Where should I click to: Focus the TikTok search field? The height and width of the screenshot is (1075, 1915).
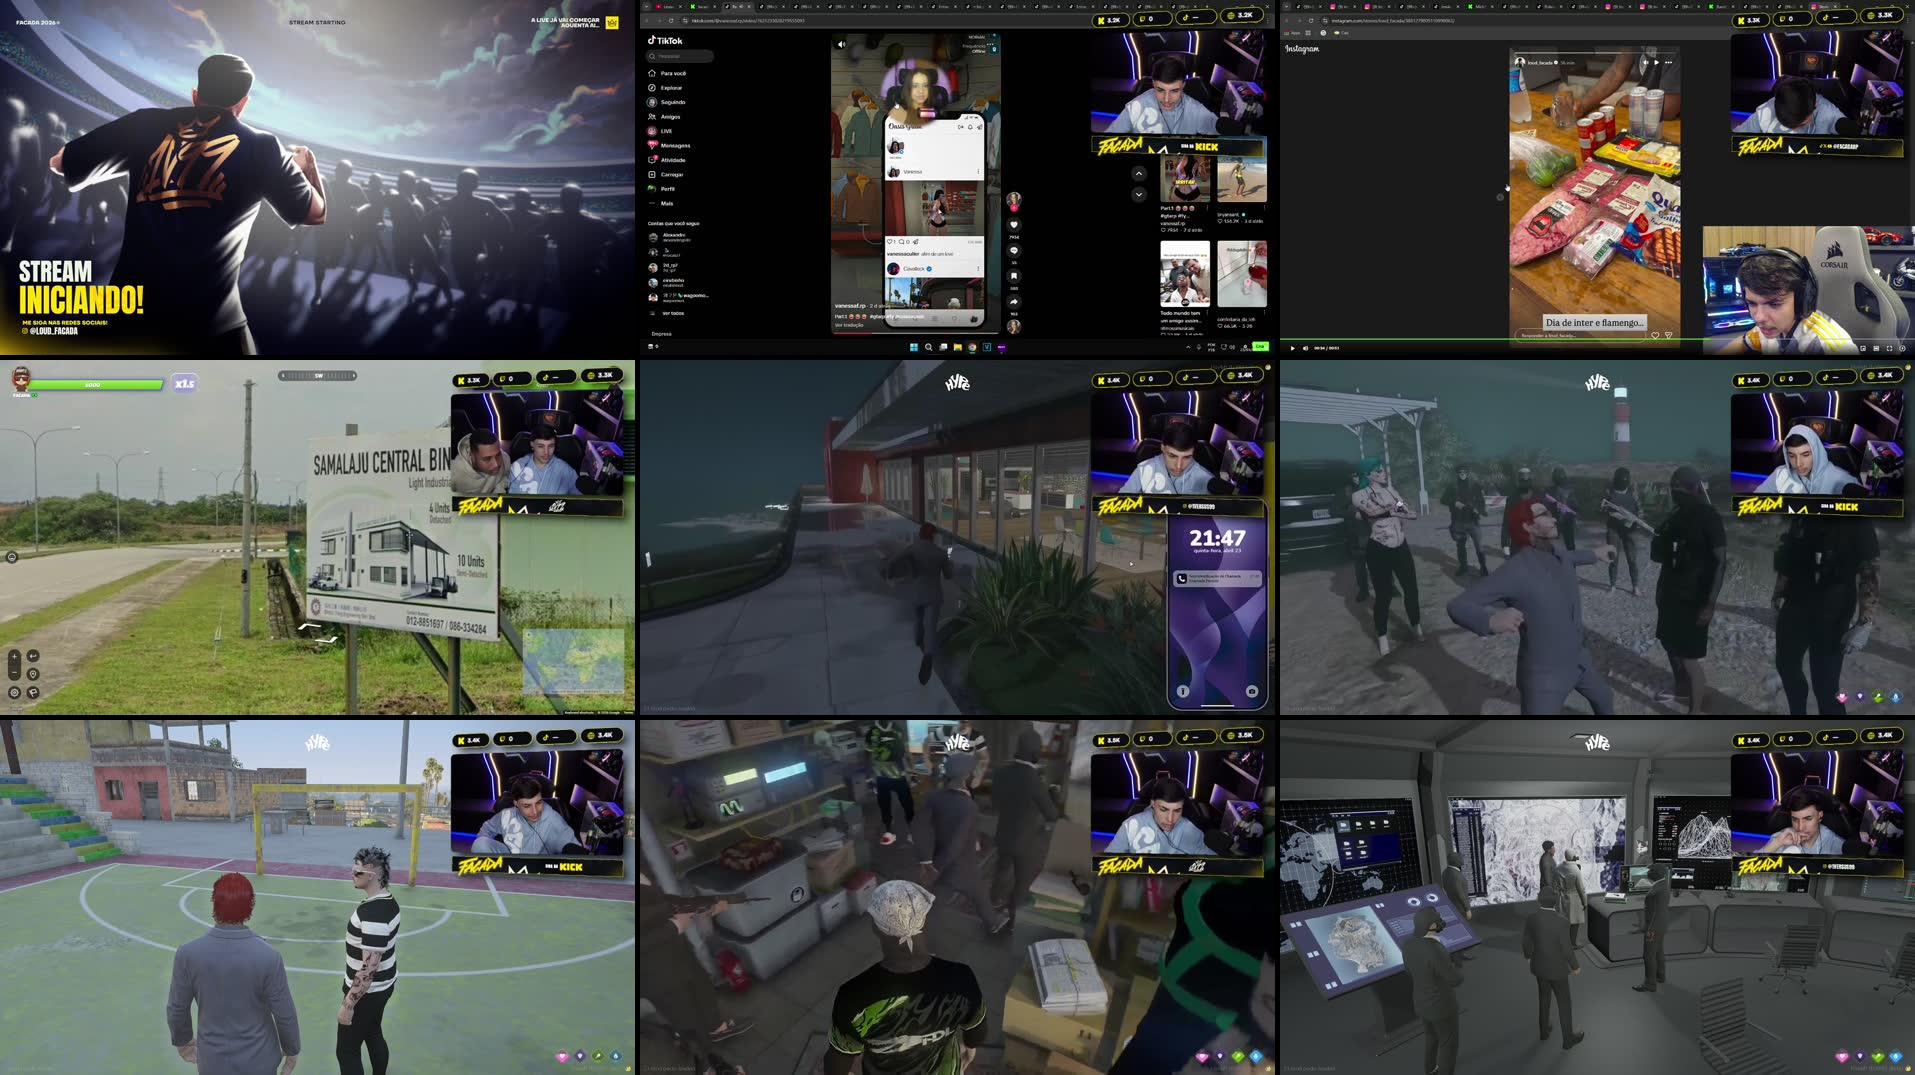[x=680, y=56]
